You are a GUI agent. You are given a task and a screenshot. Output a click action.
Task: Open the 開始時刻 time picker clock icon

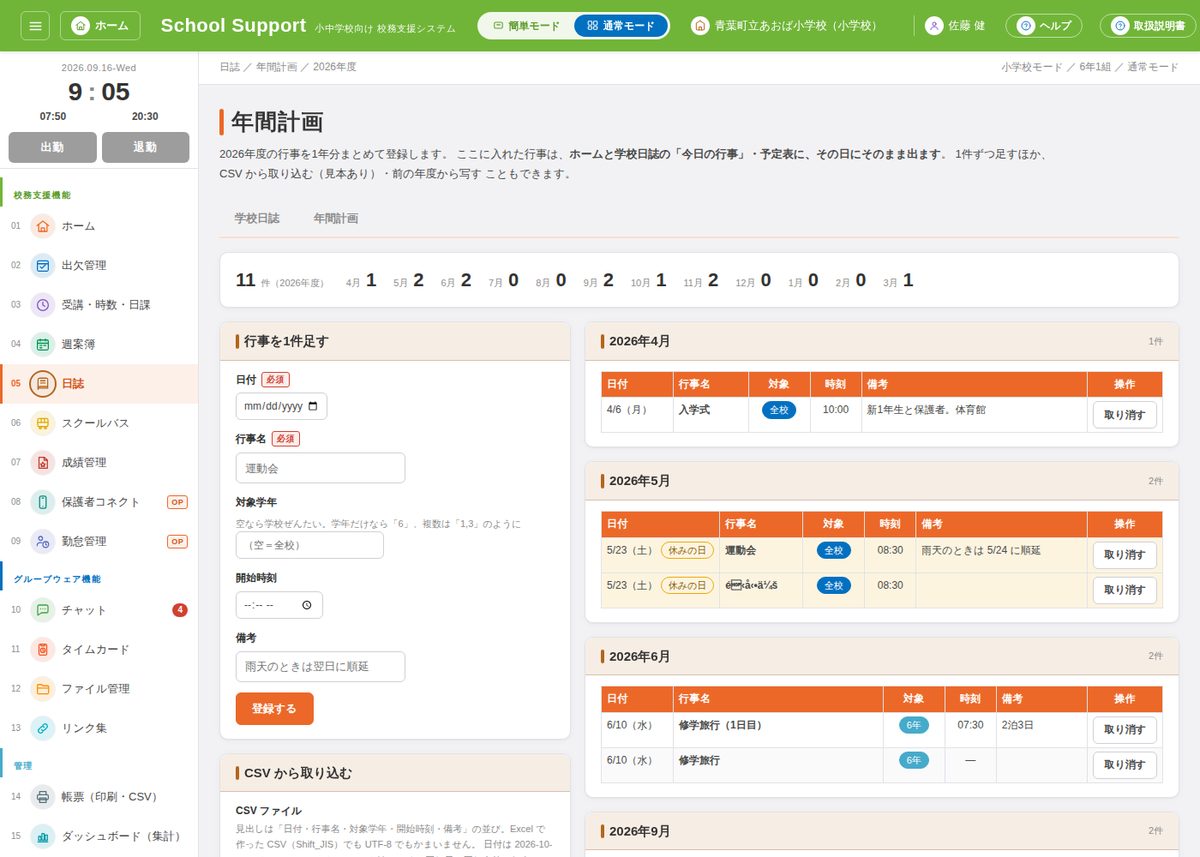tap(306, 606)
